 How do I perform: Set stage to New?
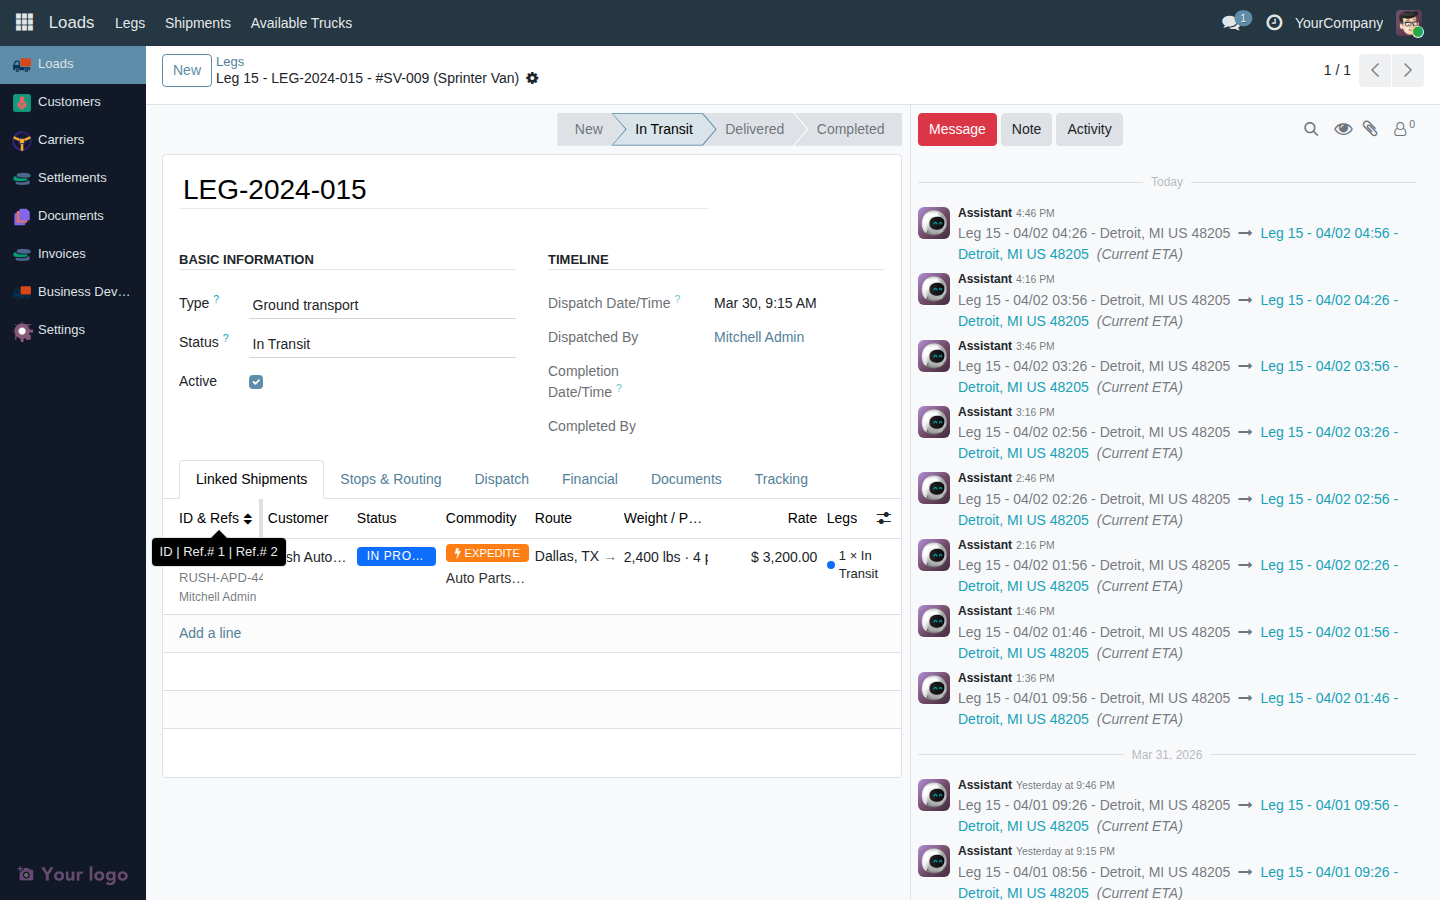(588, 129)
